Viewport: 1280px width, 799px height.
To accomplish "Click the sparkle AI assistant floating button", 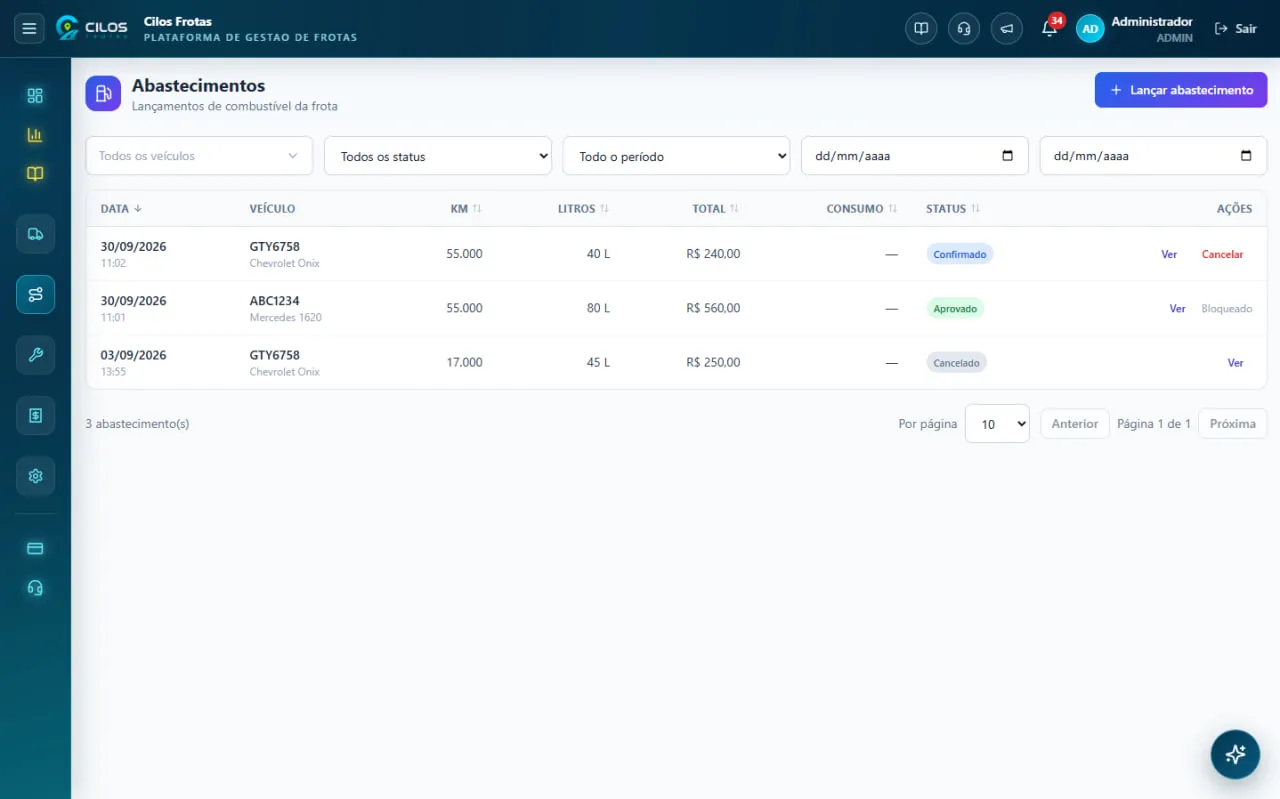I will [1235, 754].
